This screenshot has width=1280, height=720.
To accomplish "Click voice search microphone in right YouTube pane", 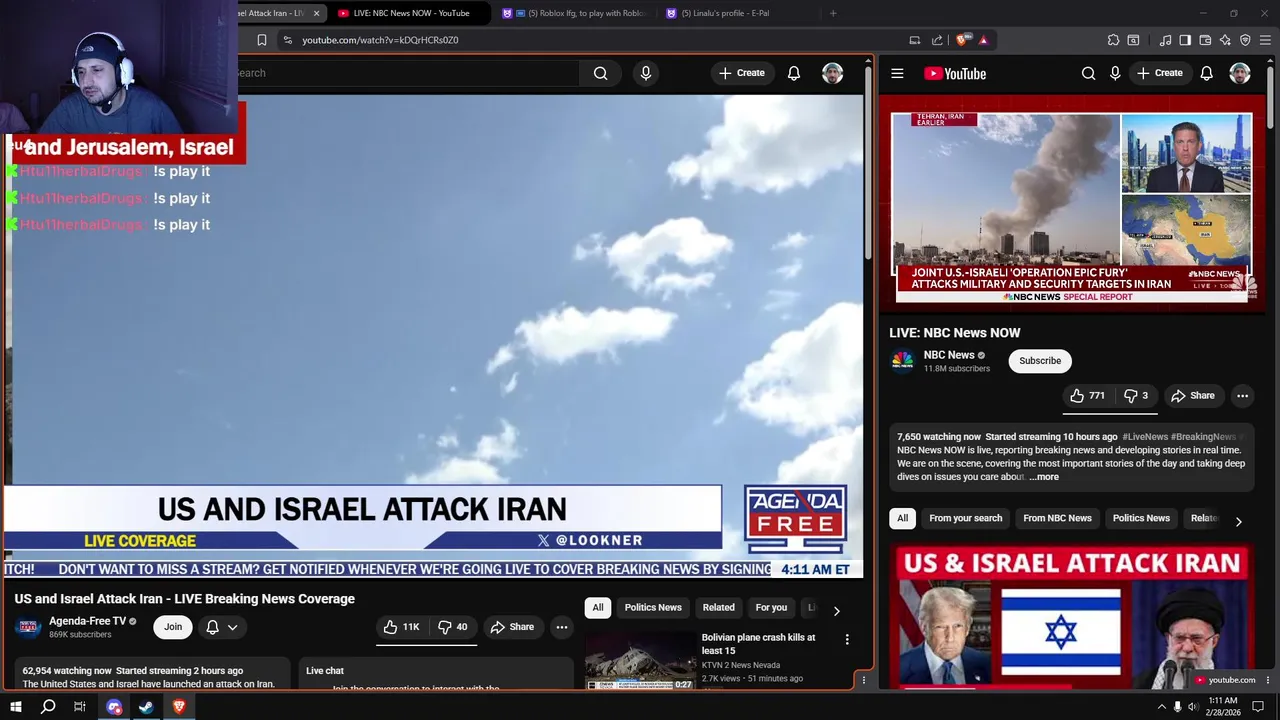I will [x=1115, y=73].
